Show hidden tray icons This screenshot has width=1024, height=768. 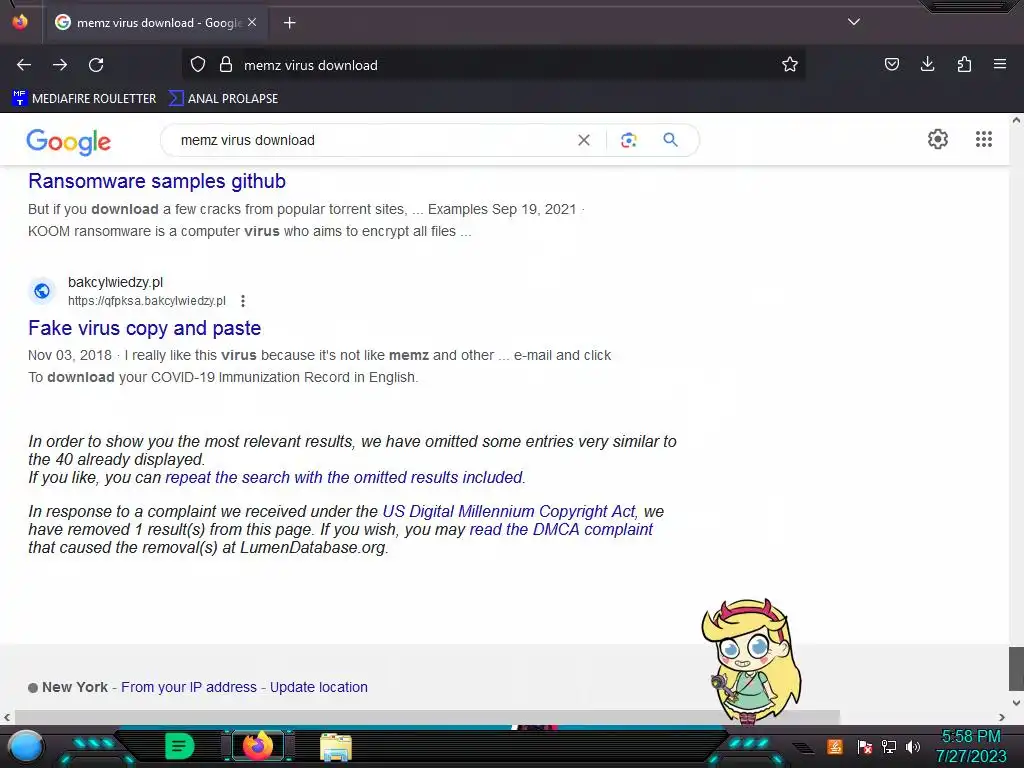pyautogui.click(x=803, y=748)
